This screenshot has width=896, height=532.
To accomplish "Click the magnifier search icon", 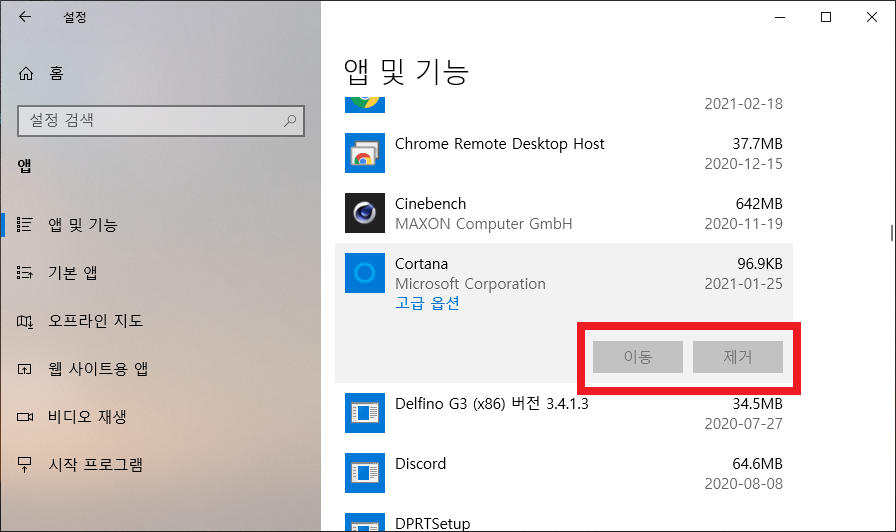I will tap(290, 121).
